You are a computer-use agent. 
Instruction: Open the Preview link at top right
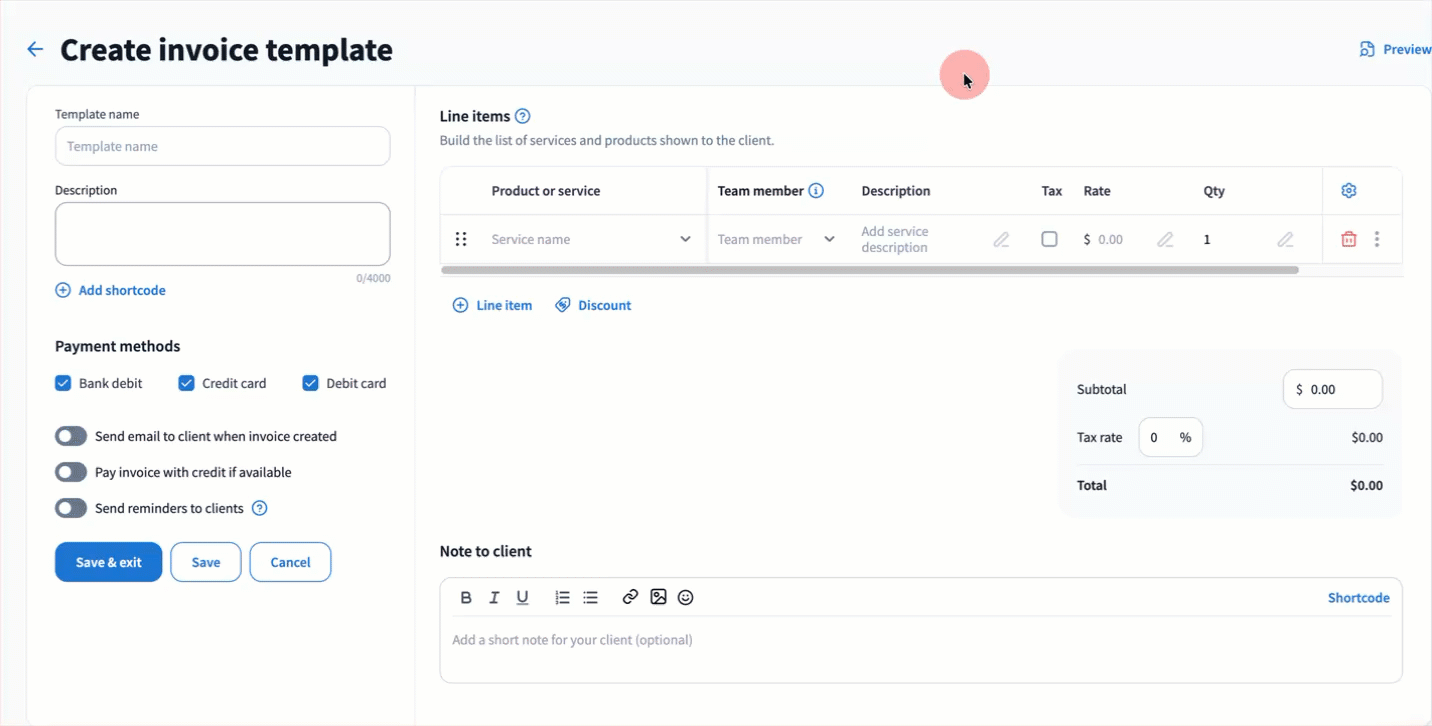click(x=1396, y=49)
